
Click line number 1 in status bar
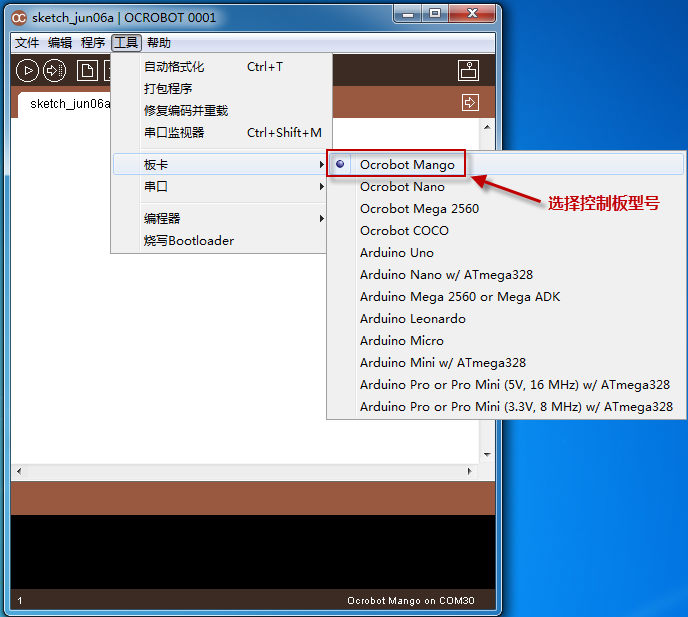(x=20, y=600)
